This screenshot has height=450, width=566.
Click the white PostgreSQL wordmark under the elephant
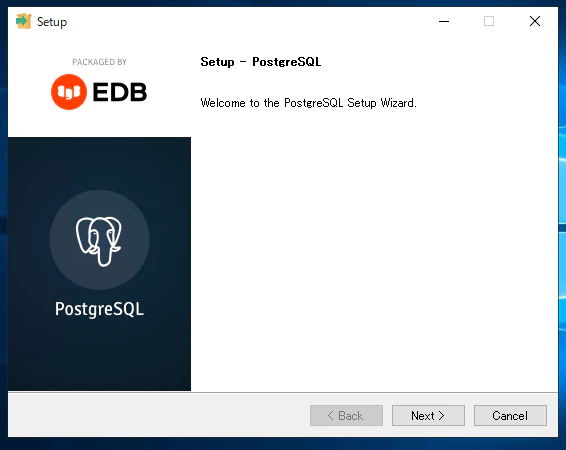[x=99, y=309]
